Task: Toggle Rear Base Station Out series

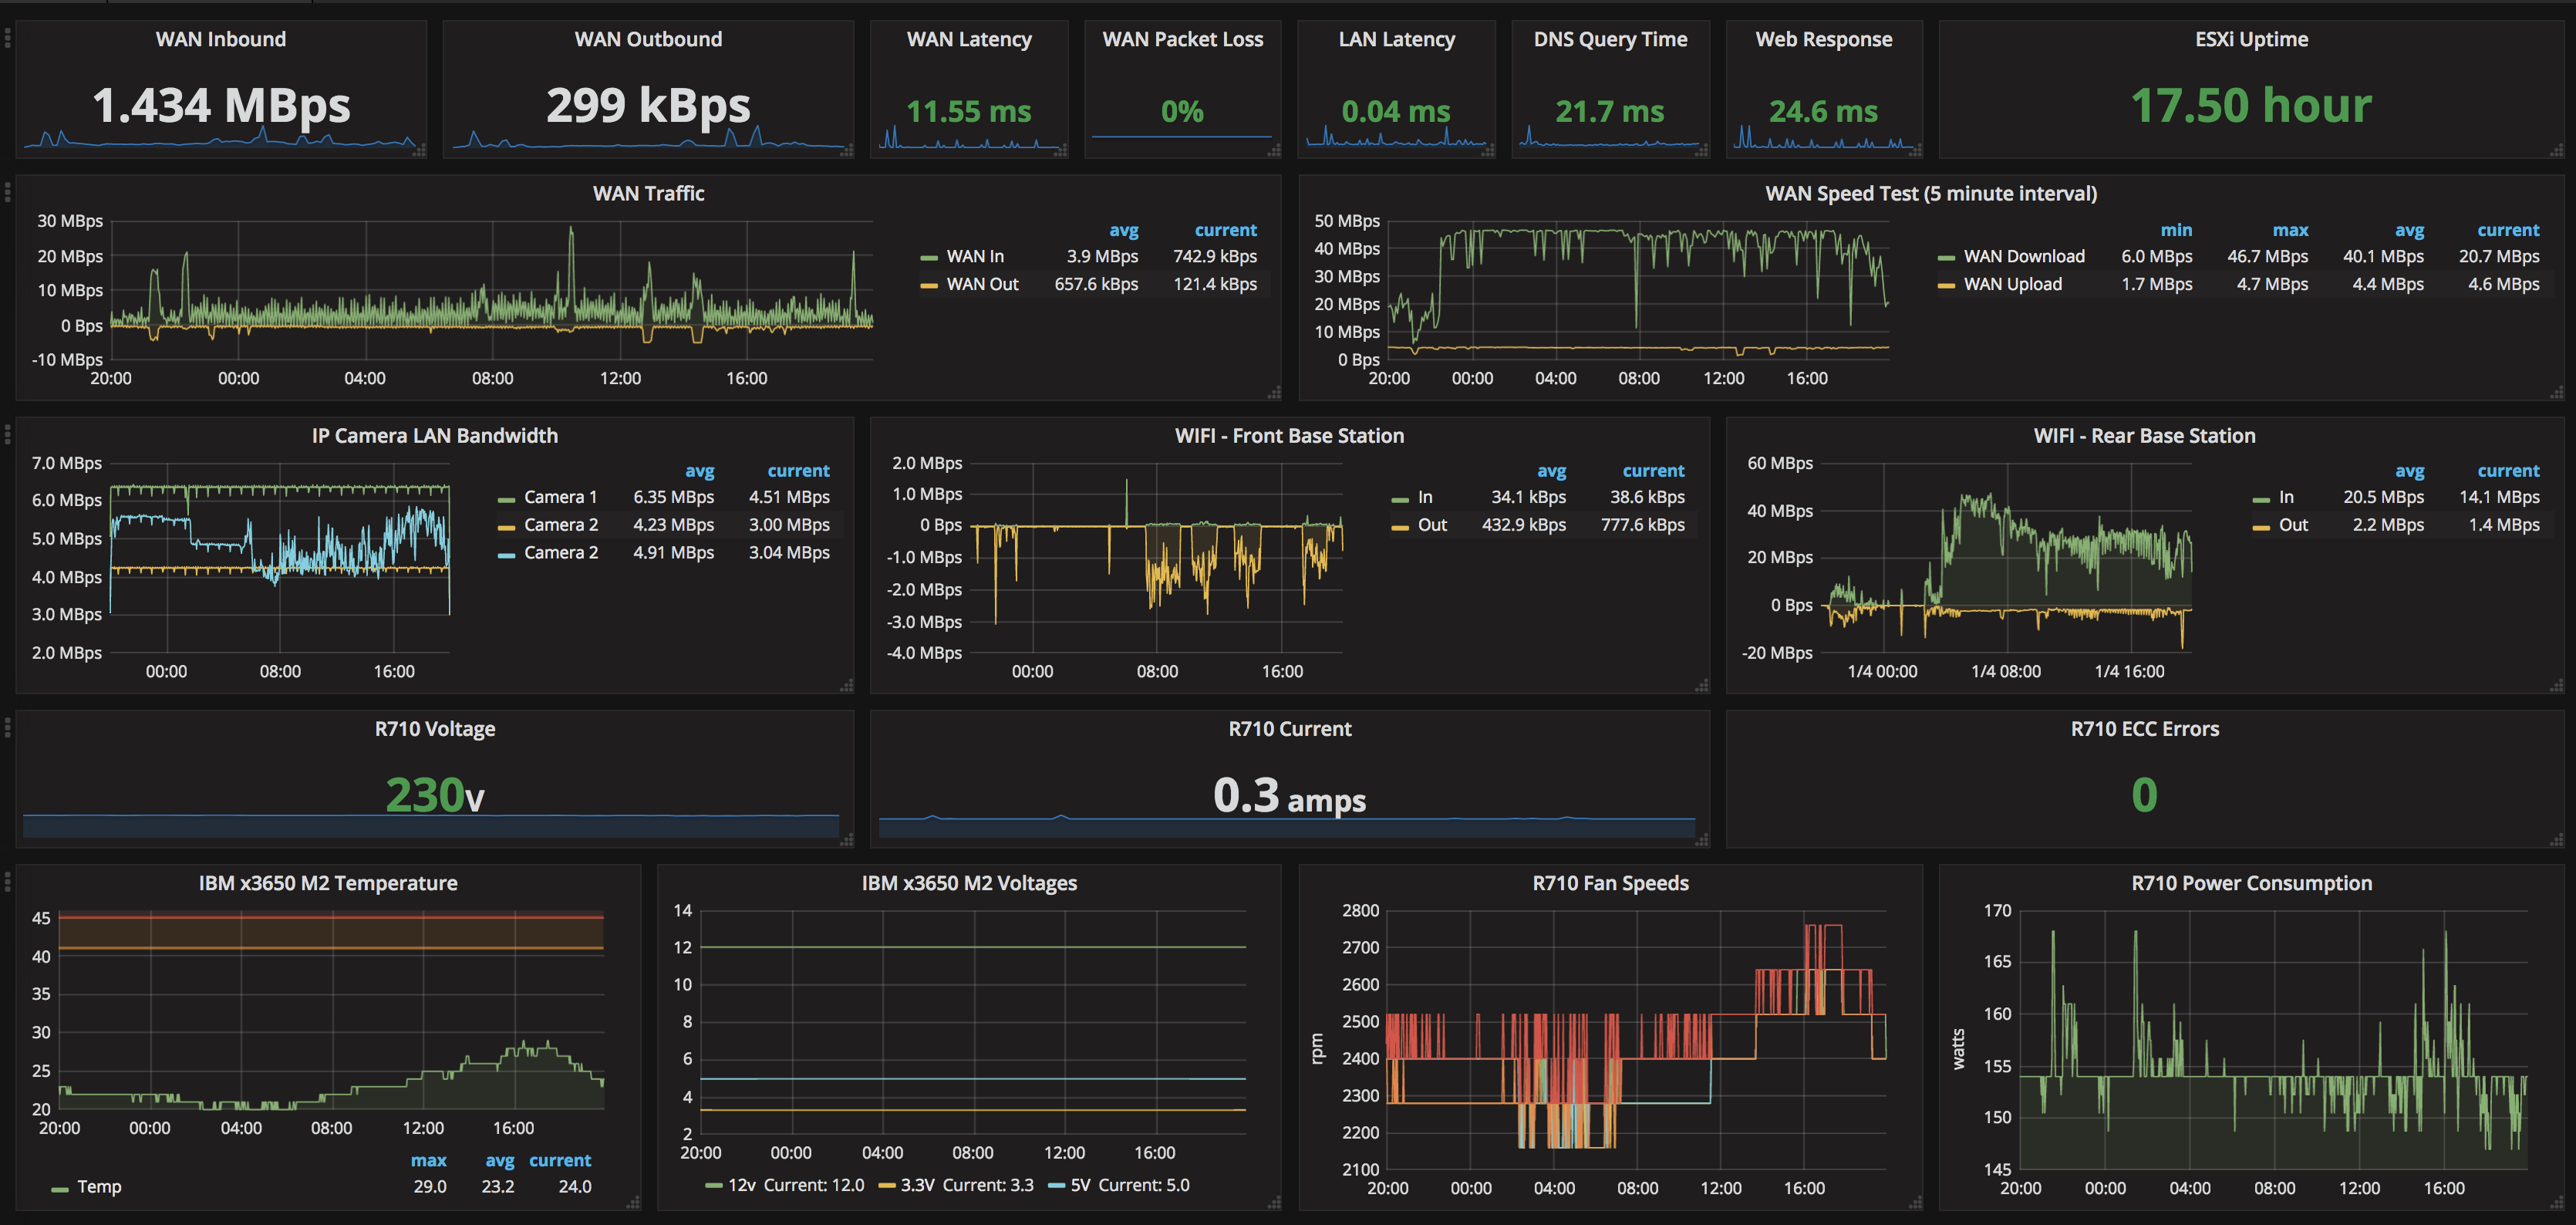Action: coord(2293,525)
